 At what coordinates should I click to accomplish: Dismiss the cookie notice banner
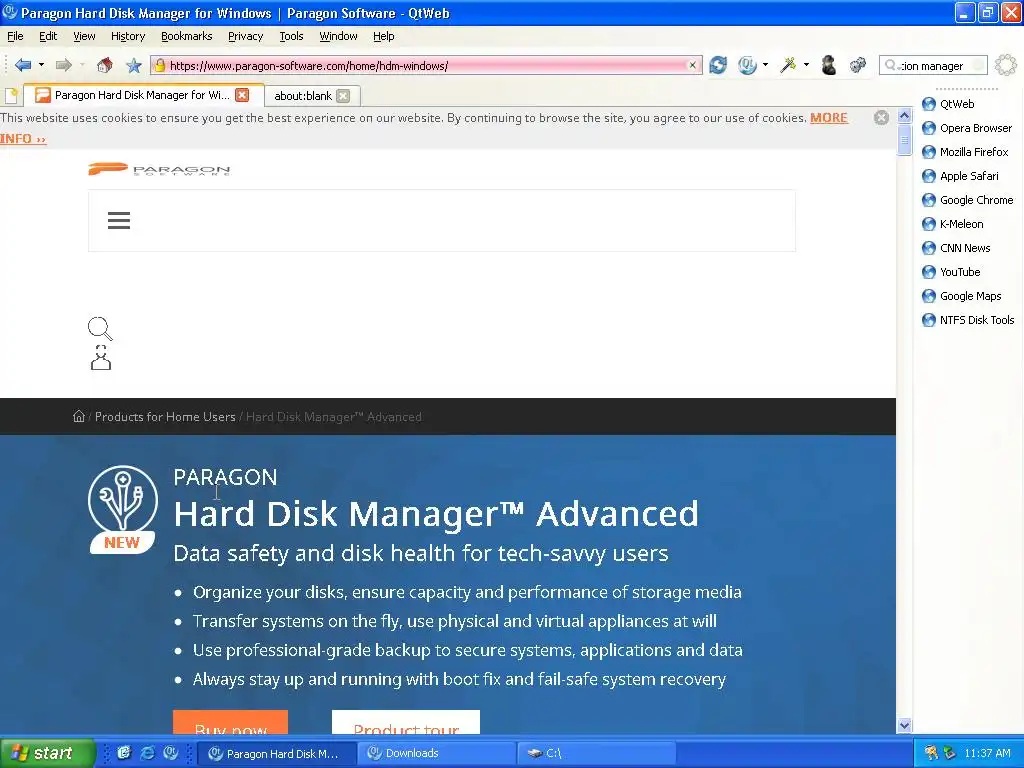pyautogui.click(x=881, y=118)
